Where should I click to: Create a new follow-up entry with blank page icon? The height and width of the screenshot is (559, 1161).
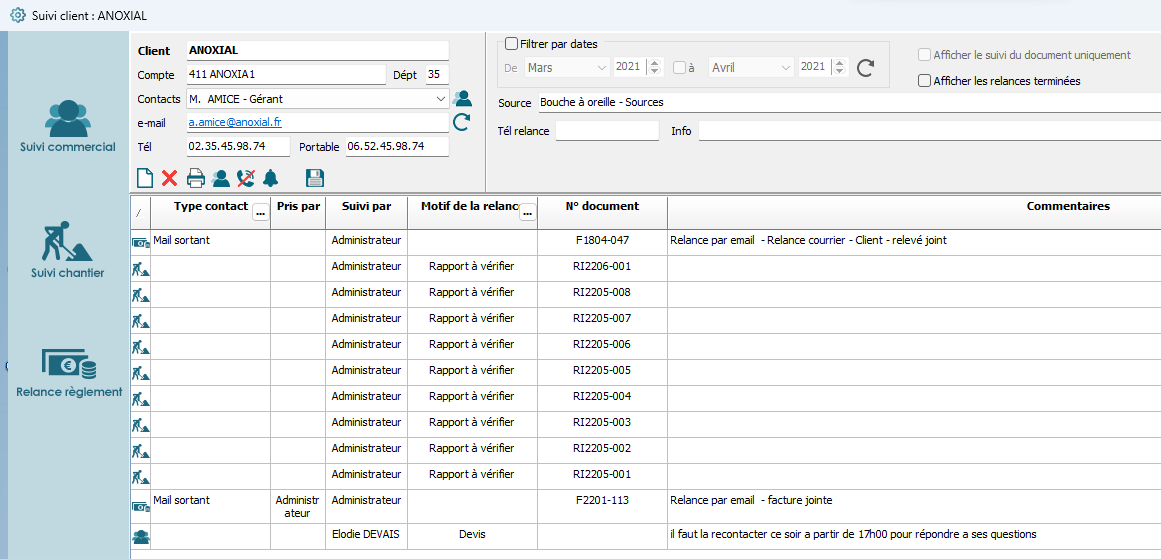[x=145, y=179]
